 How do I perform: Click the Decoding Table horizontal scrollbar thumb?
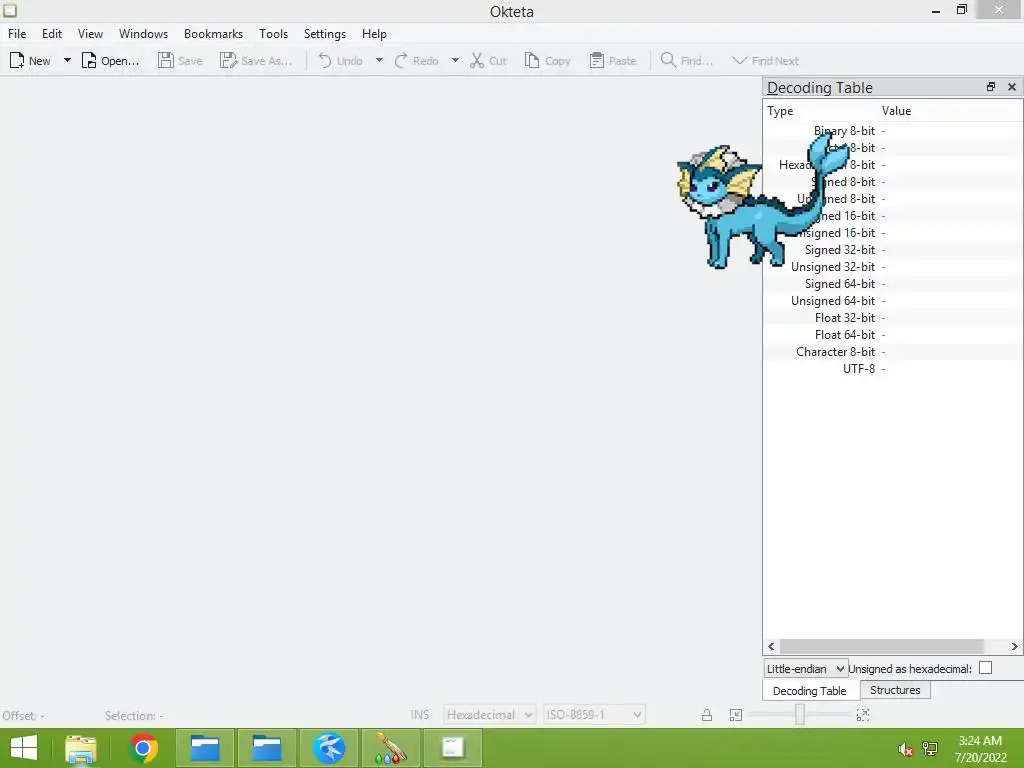pyautogui.click(x=882, y=647)
